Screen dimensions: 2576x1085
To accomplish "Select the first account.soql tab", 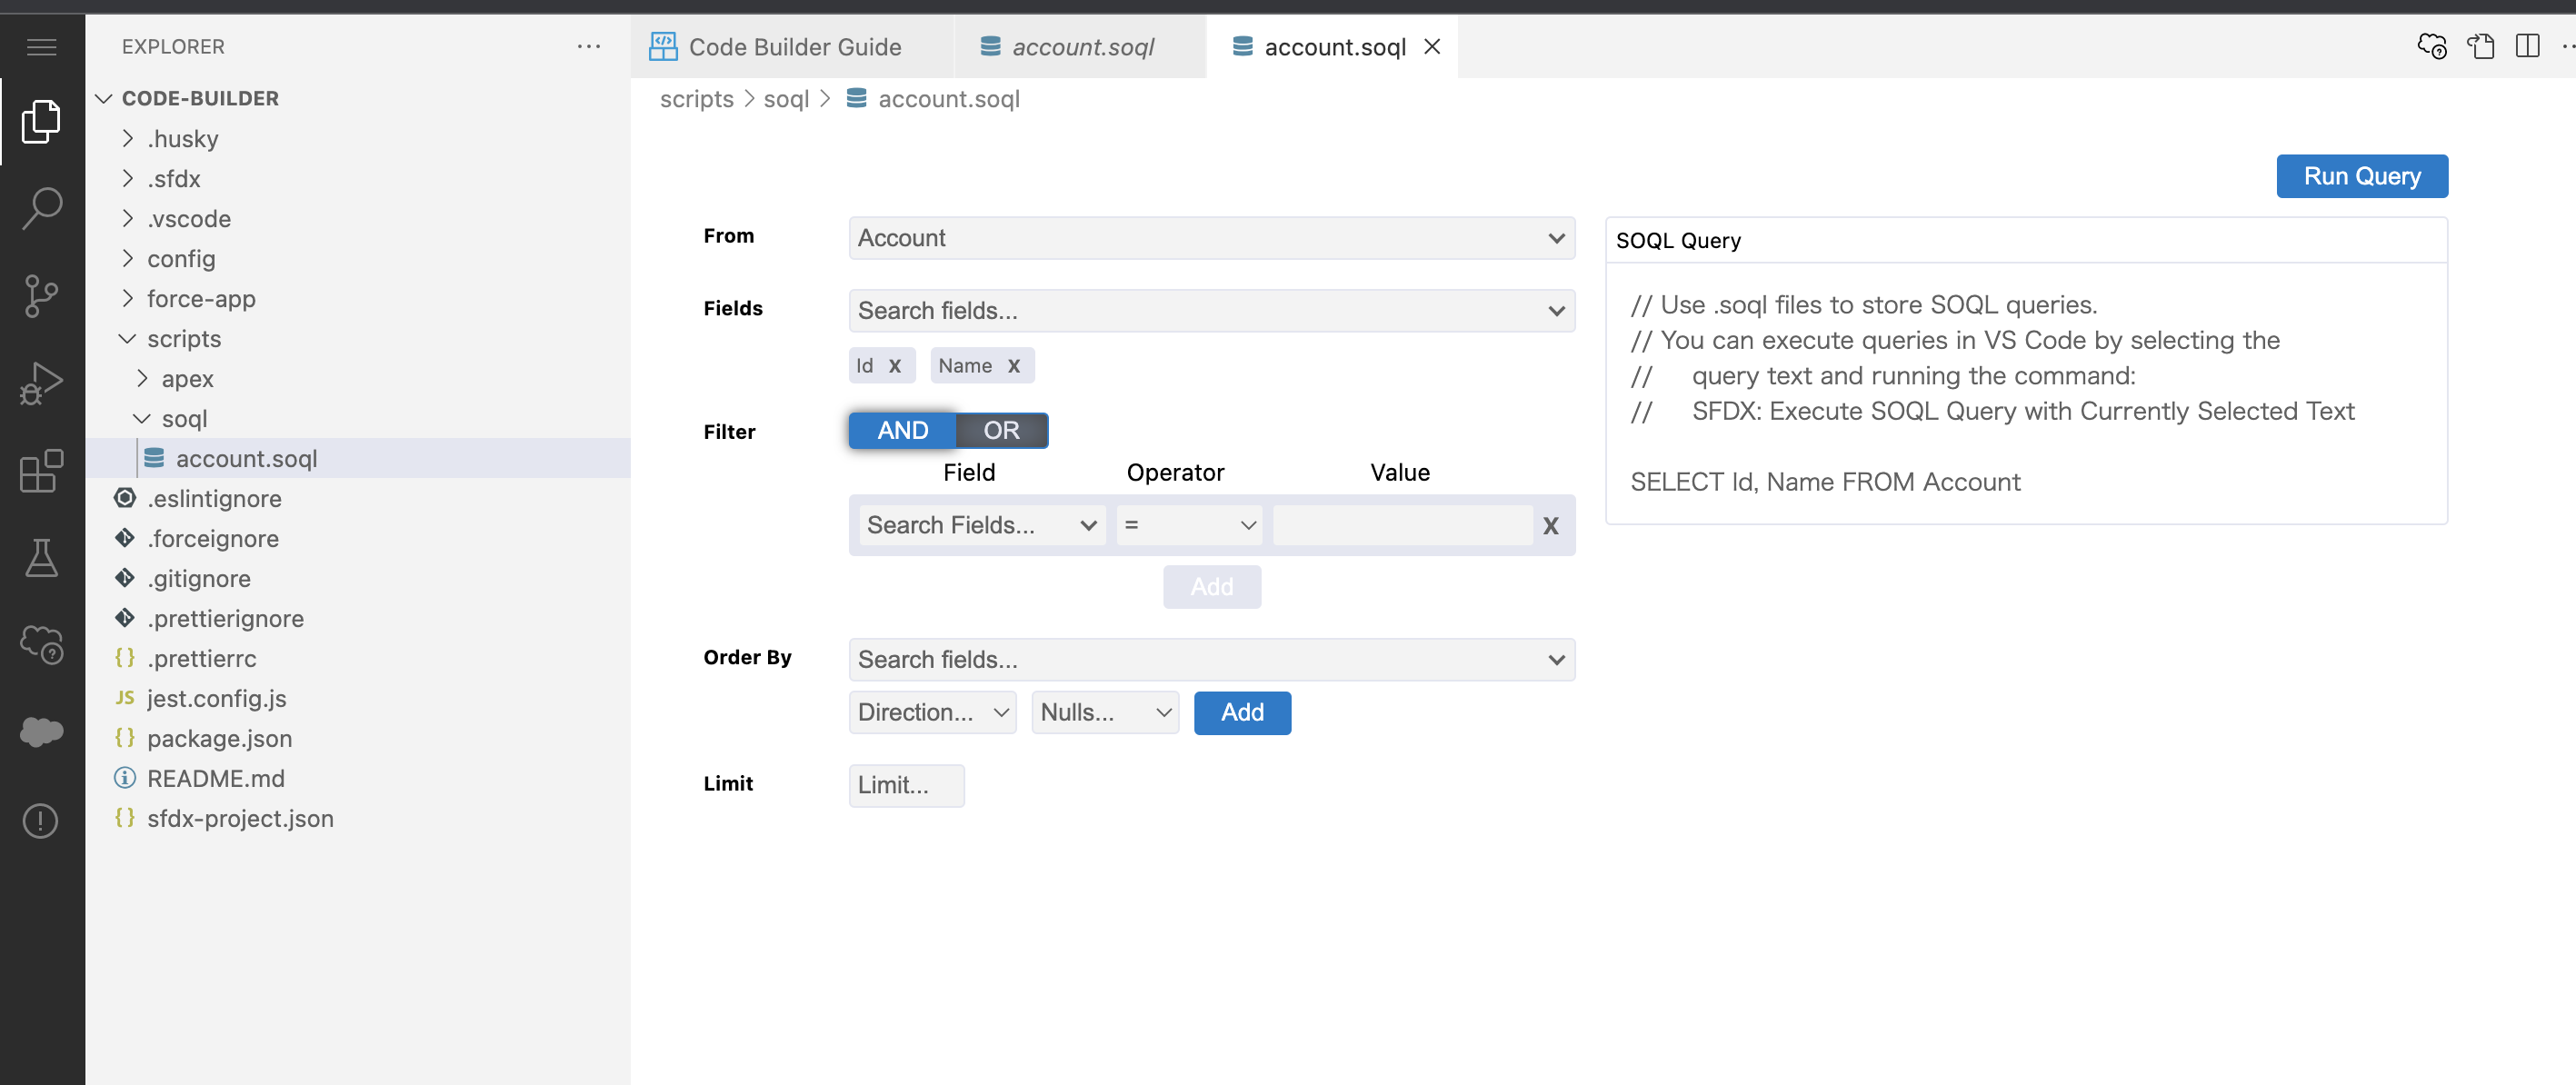I will (x=1080, y=46).
